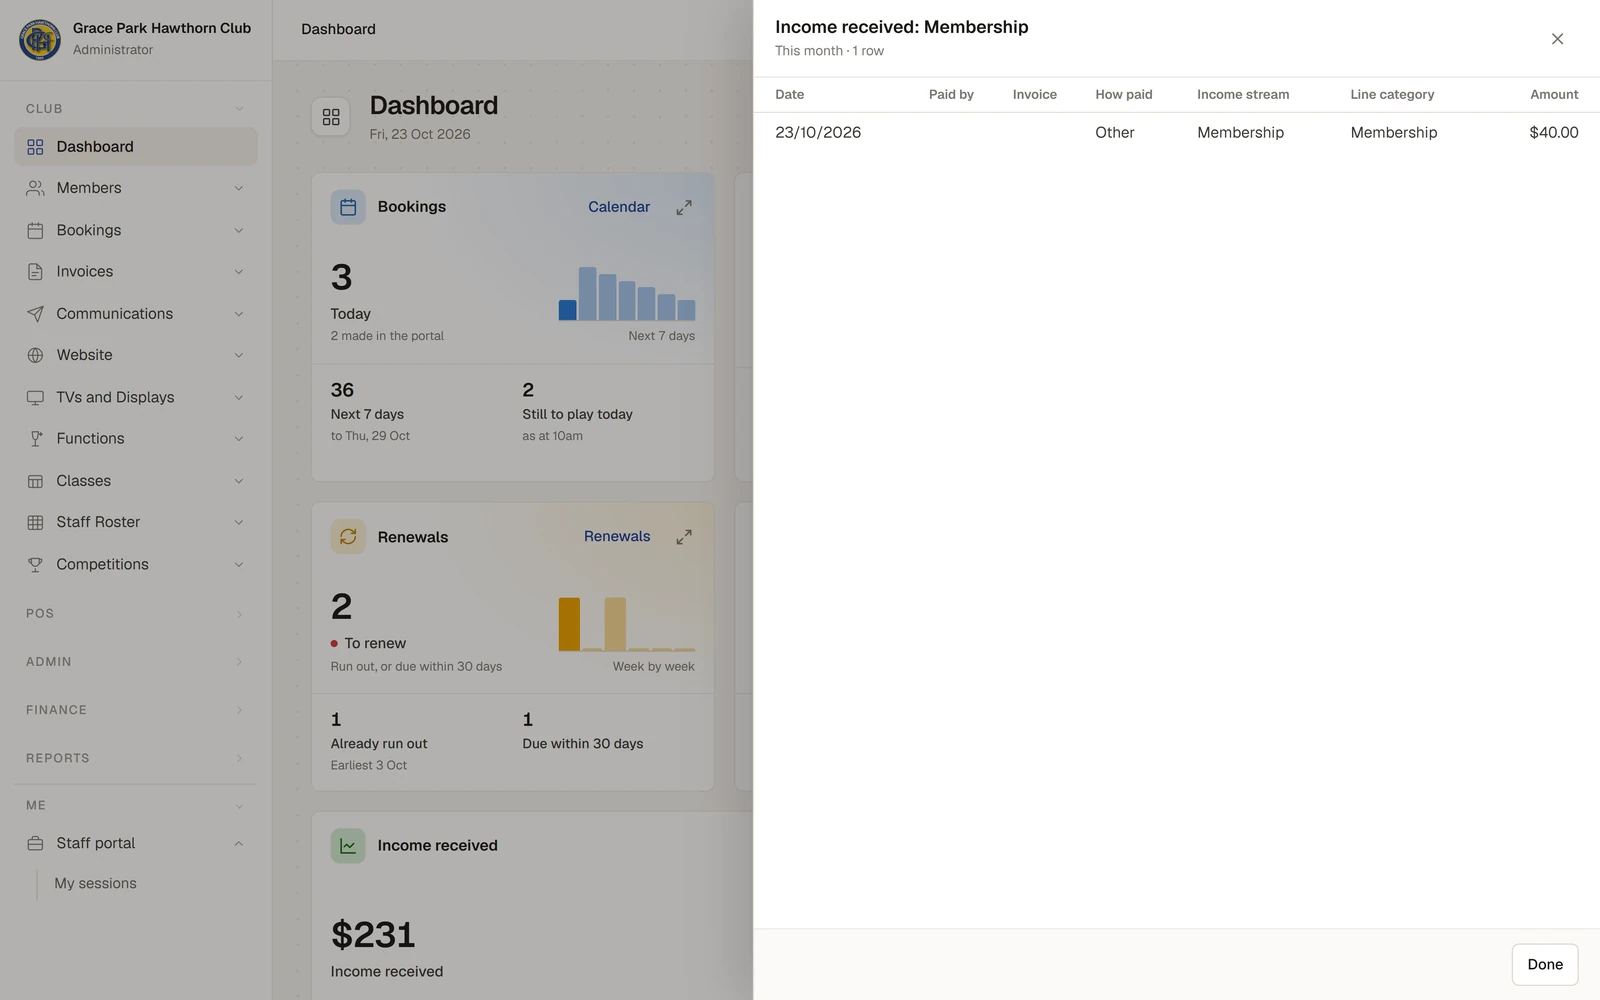Click the Website globe icon
Image resolution: width=1600 pixels, height=1000 pixels.
click(x=35, y=355)
